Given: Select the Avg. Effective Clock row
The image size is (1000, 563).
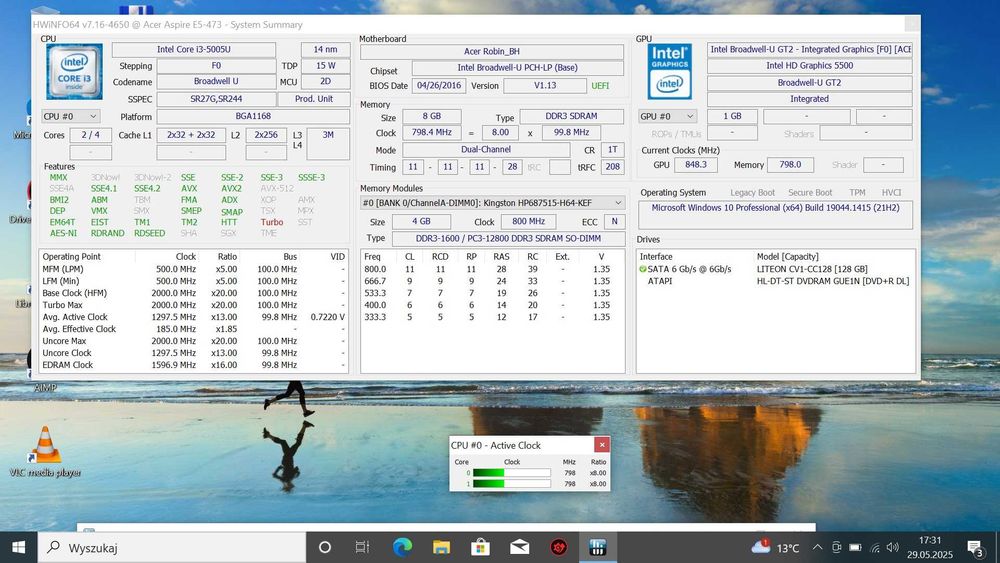Looking at the screenshot, I should [193, 329].
